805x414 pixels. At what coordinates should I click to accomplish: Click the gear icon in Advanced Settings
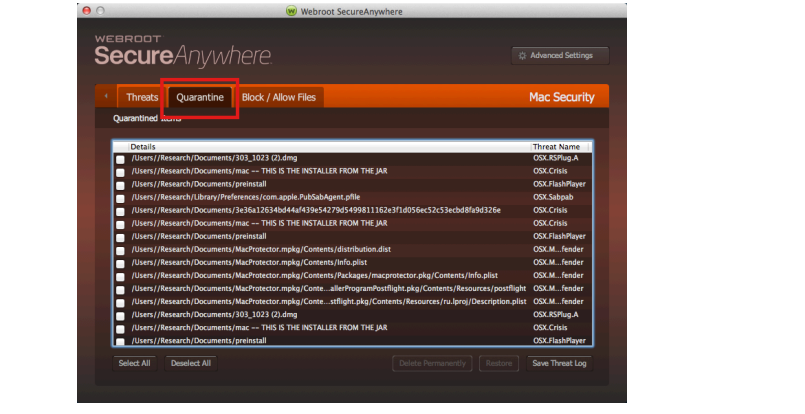(521, 56)
